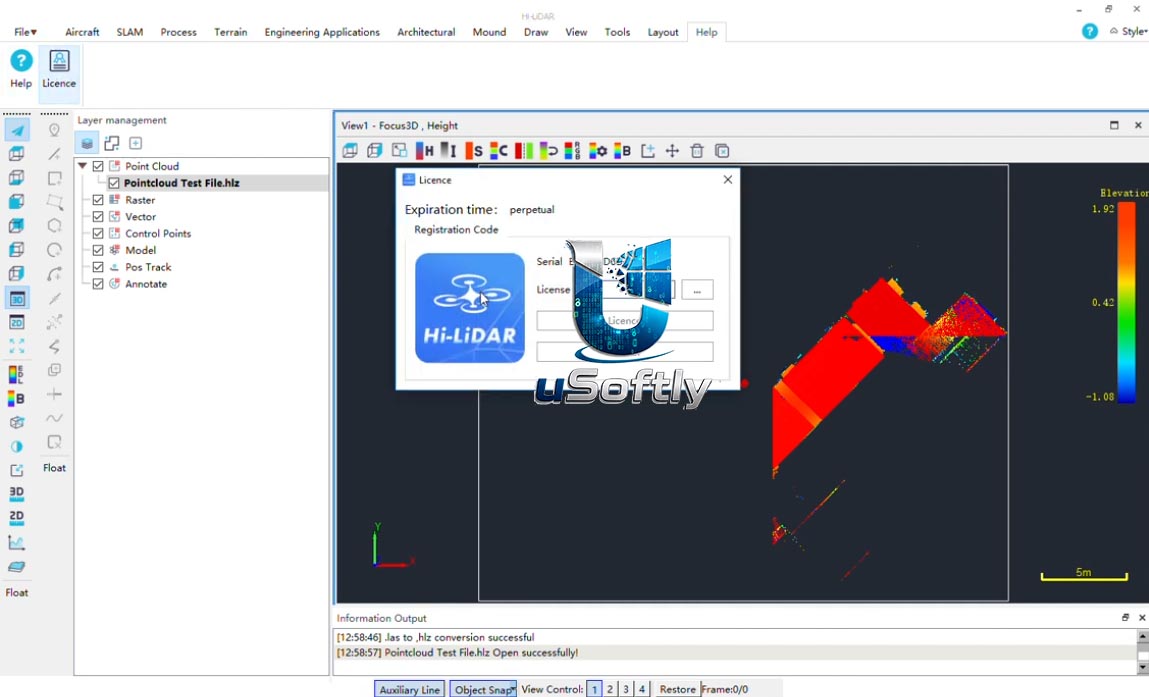Click the Elevation color ramp legend
Image resolution: width=1149 pixels, height=697 pixels.
pyautogui.click(x=1126, y=303)
